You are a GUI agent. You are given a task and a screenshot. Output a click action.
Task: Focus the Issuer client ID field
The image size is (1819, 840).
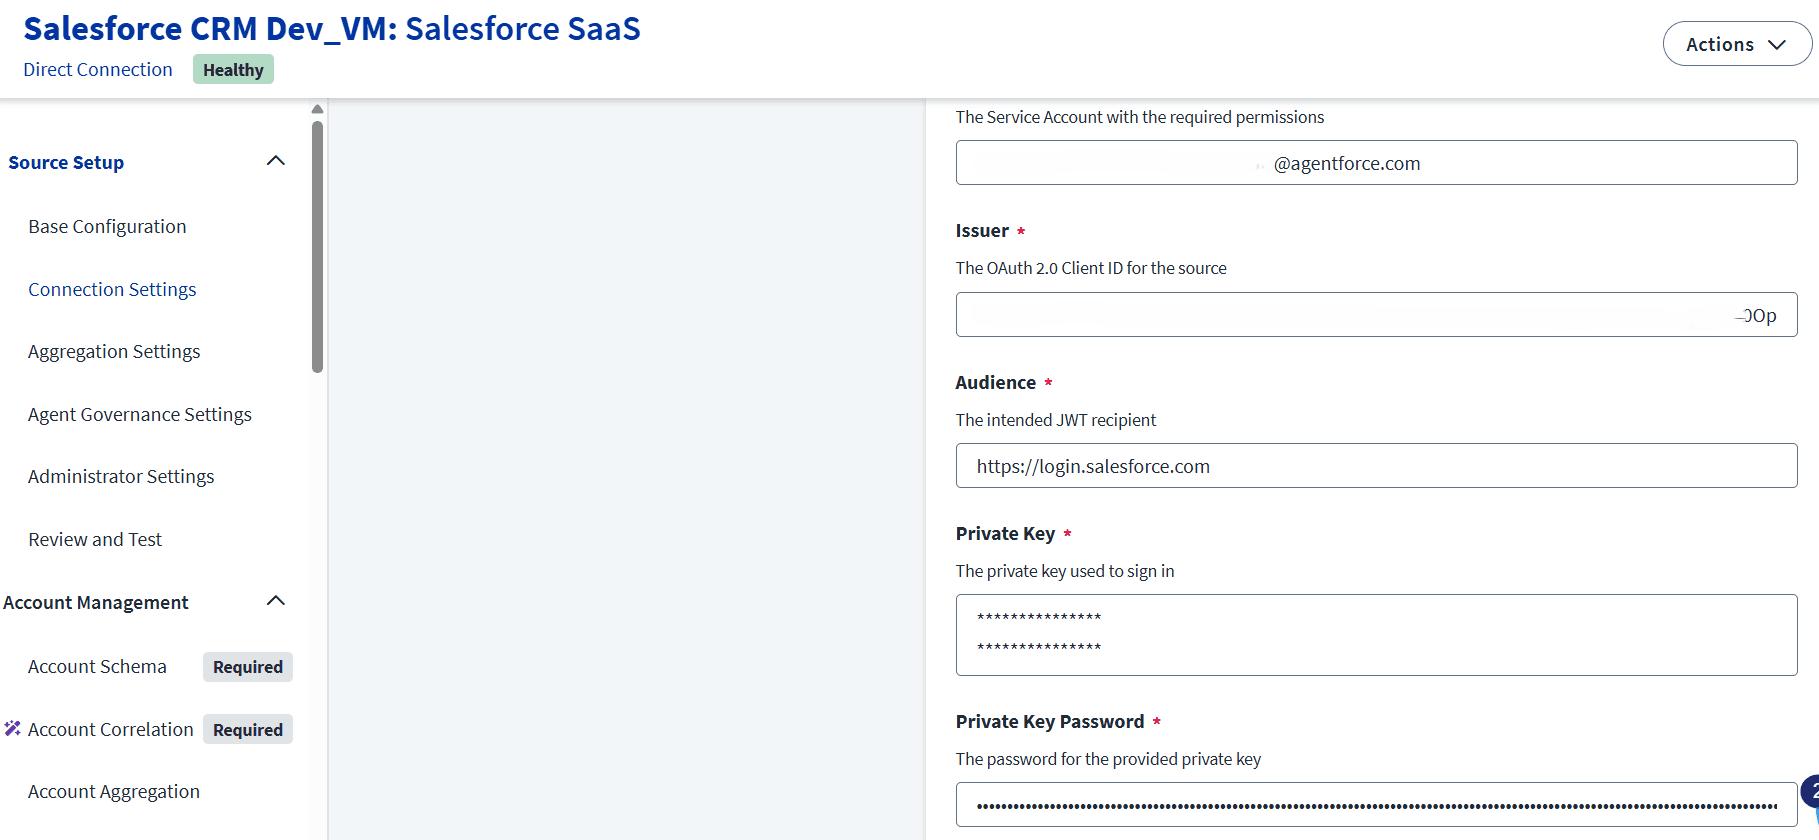[1376, 315]
